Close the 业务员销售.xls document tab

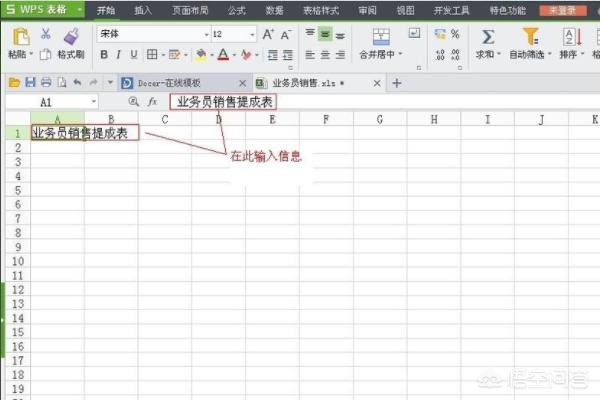click(377, 83)
